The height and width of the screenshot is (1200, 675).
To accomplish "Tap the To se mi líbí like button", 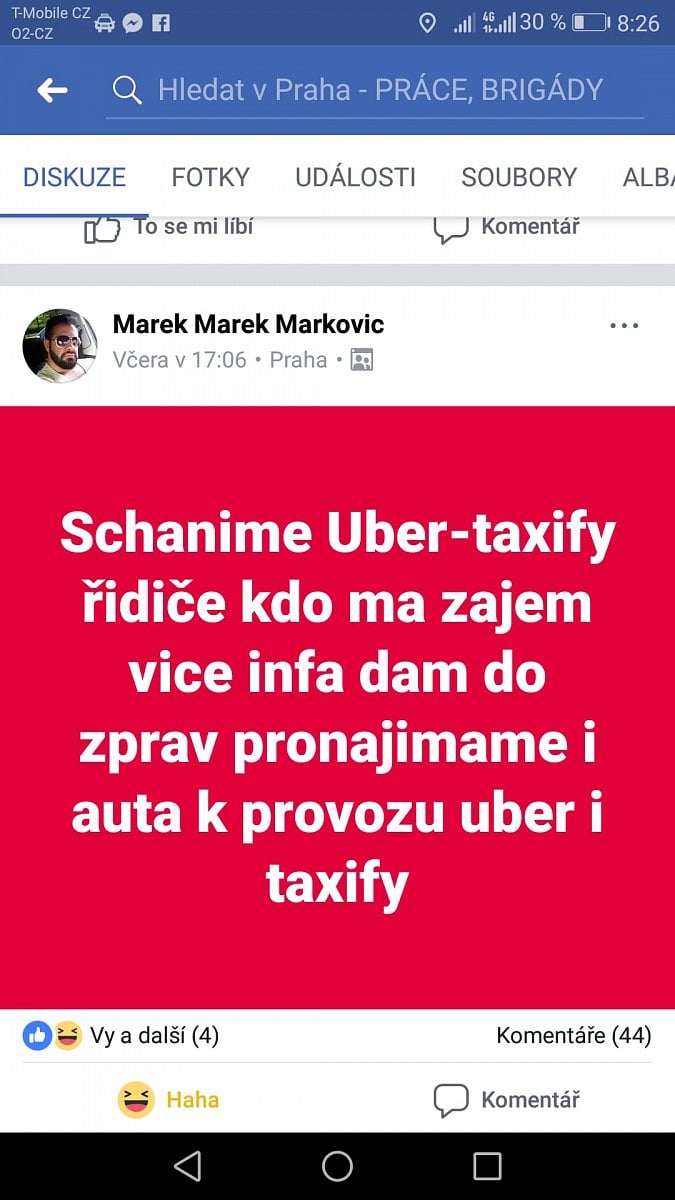I will [x=168, y=228].
